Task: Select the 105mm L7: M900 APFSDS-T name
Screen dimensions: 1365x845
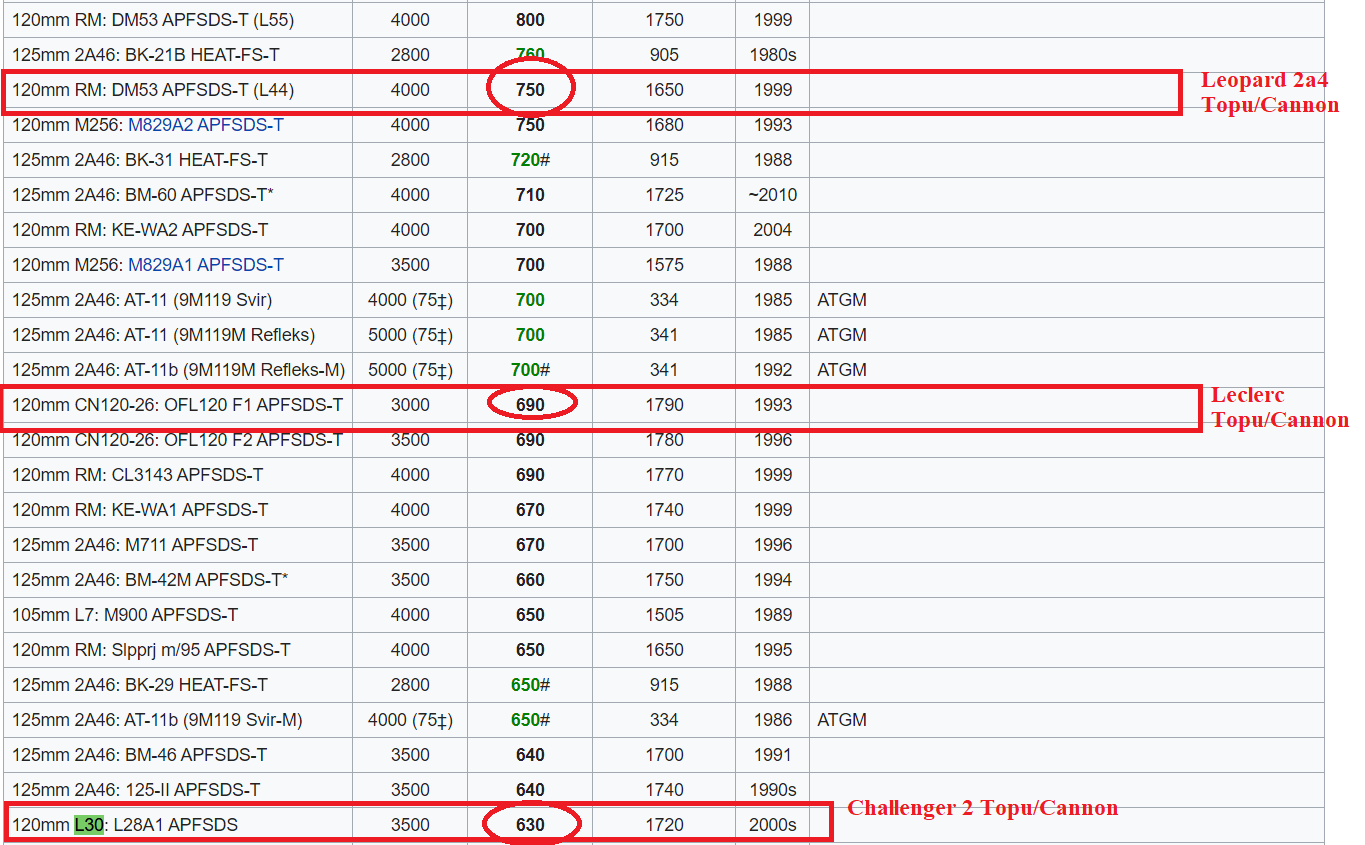Action: point(125,615)
